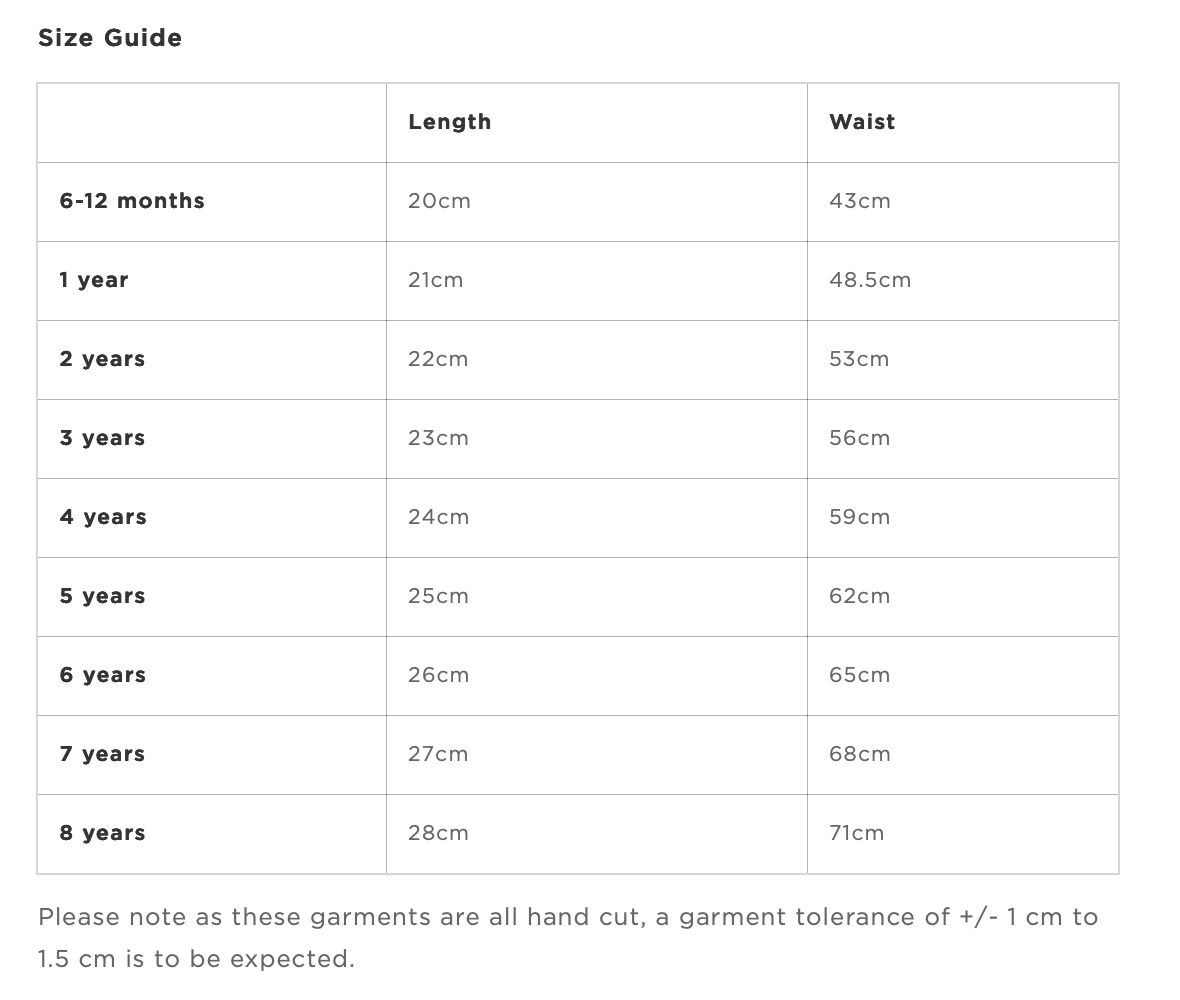
Task: Click the 5 years row label
Action: (x=102, y=596)
